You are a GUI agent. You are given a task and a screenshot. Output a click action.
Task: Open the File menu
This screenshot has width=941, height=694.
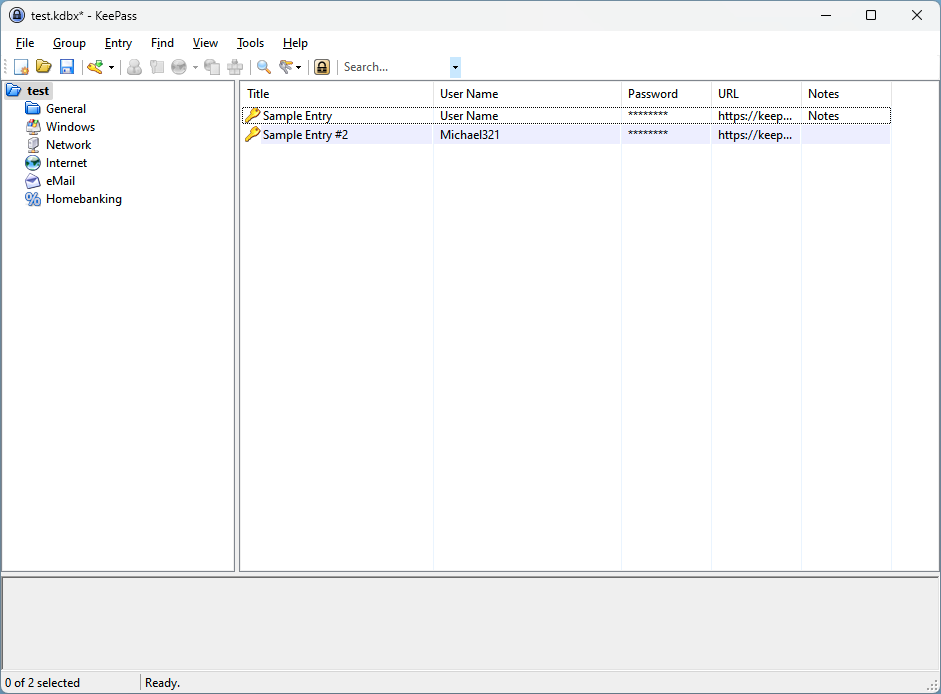coord(25,43)
